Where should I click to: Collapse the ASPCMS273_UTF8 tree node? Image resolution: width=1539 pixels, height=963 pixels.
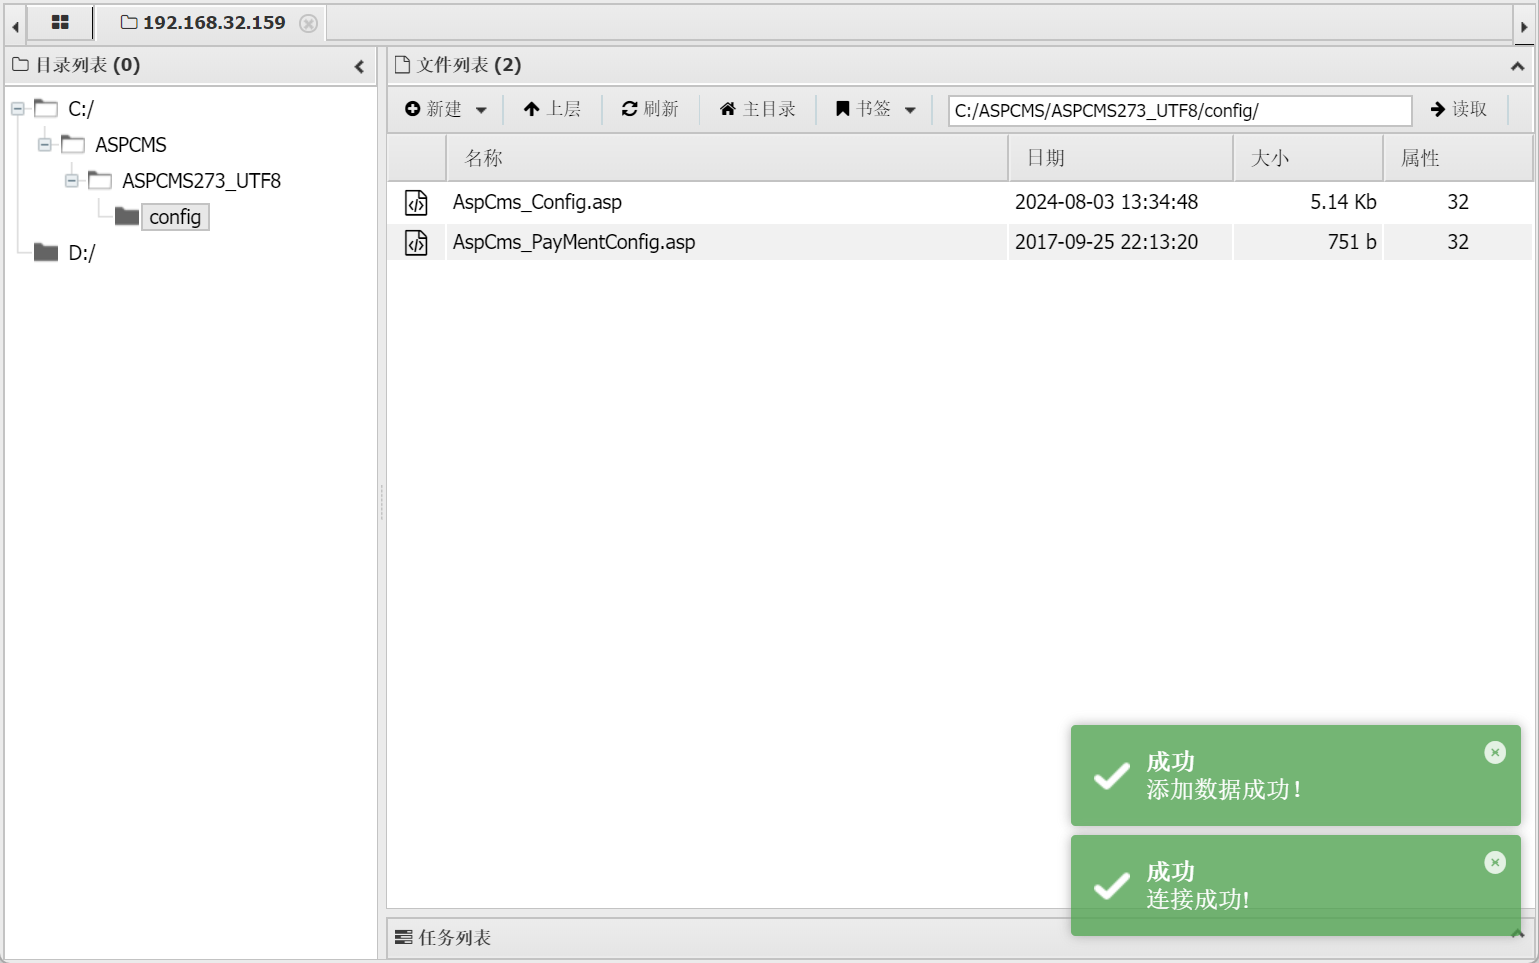pos(72,180)
